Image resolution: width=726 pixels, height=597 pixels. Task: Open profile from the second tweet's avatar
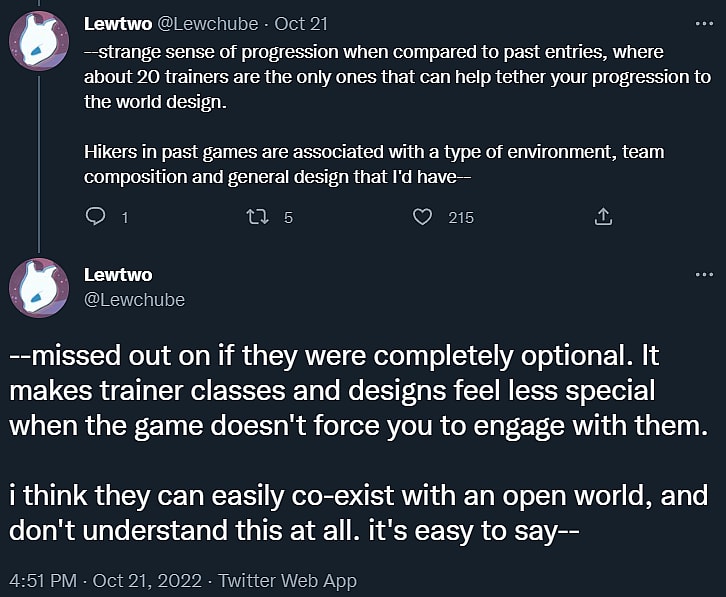pos(39,286)
